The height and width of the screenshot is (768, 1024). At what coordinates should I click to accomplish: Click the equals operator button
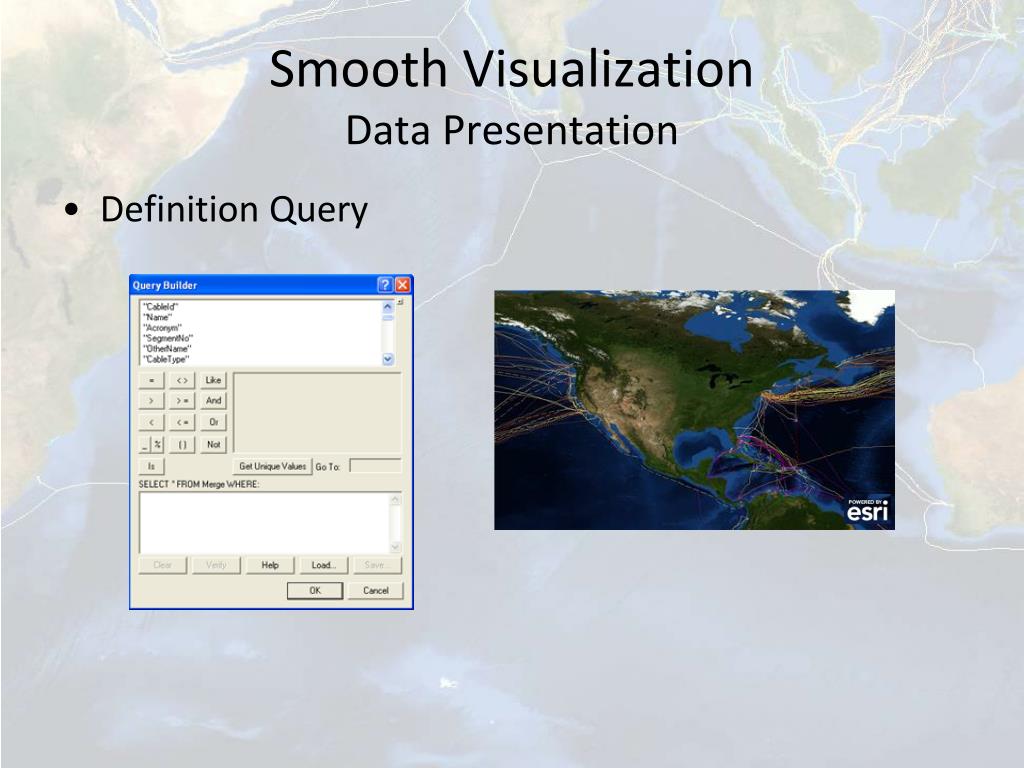tap(152, 380)
